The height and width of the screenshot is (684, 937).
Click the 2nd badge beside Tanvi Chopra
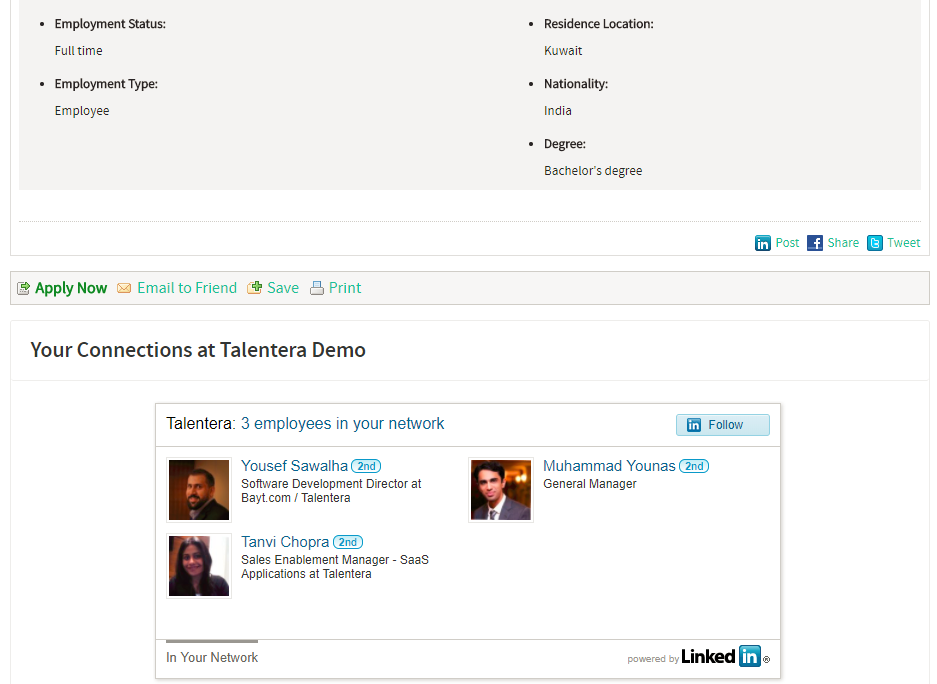[348, 542]
